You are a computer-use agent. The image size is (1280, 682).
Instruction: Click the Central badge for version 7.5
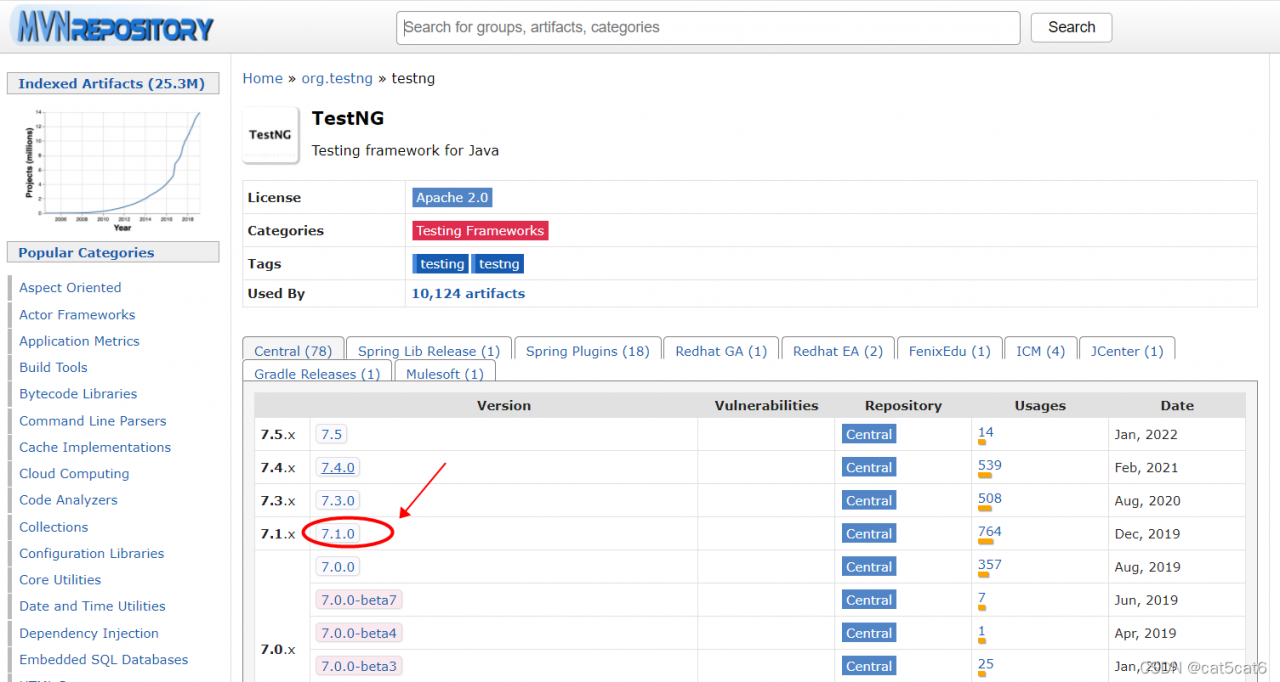(868, 434)
